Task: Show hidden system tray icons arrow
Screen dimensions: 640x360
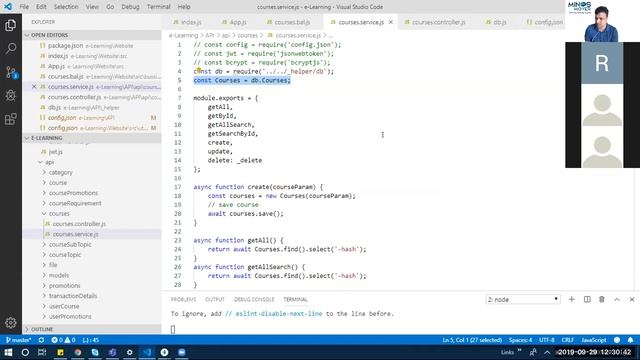Action: click(x=547, y=352)
